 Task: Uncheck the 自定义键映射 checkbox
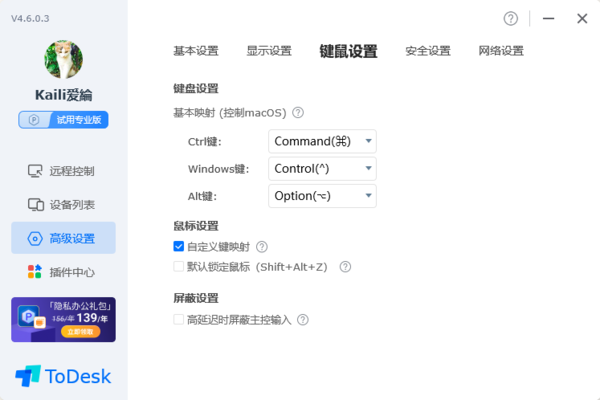pos(179,246)
